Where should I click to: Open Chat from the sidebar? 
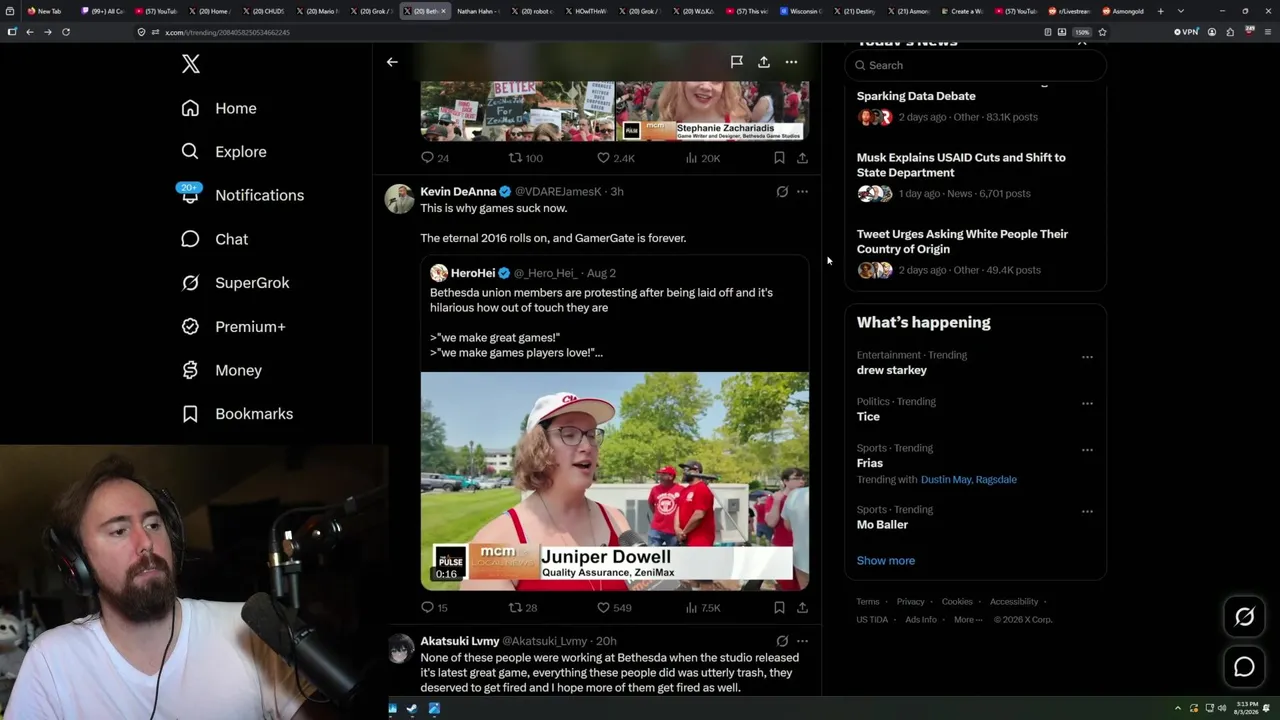(214, 239)
